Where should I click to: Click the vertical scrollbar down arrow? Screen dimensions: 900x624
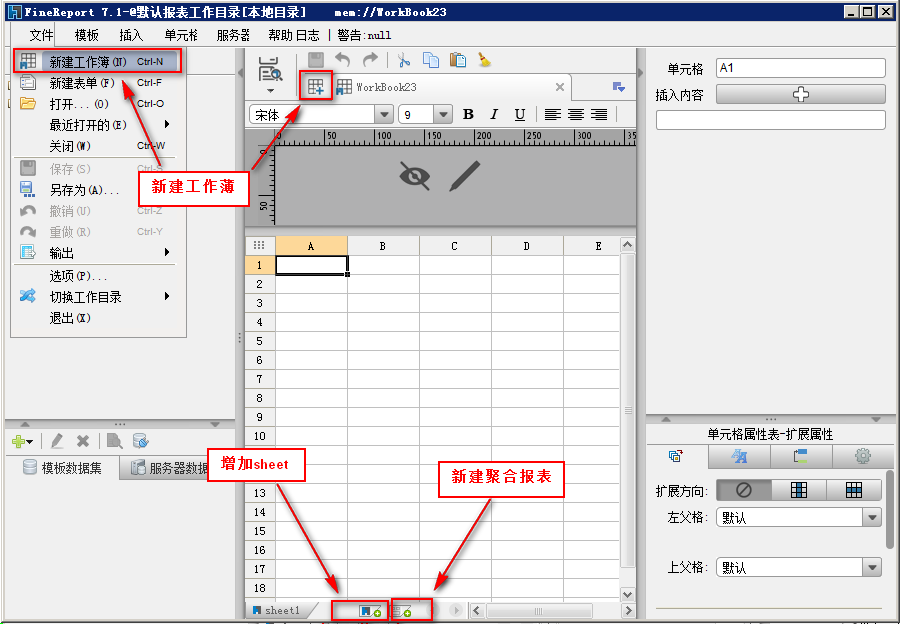627,594
